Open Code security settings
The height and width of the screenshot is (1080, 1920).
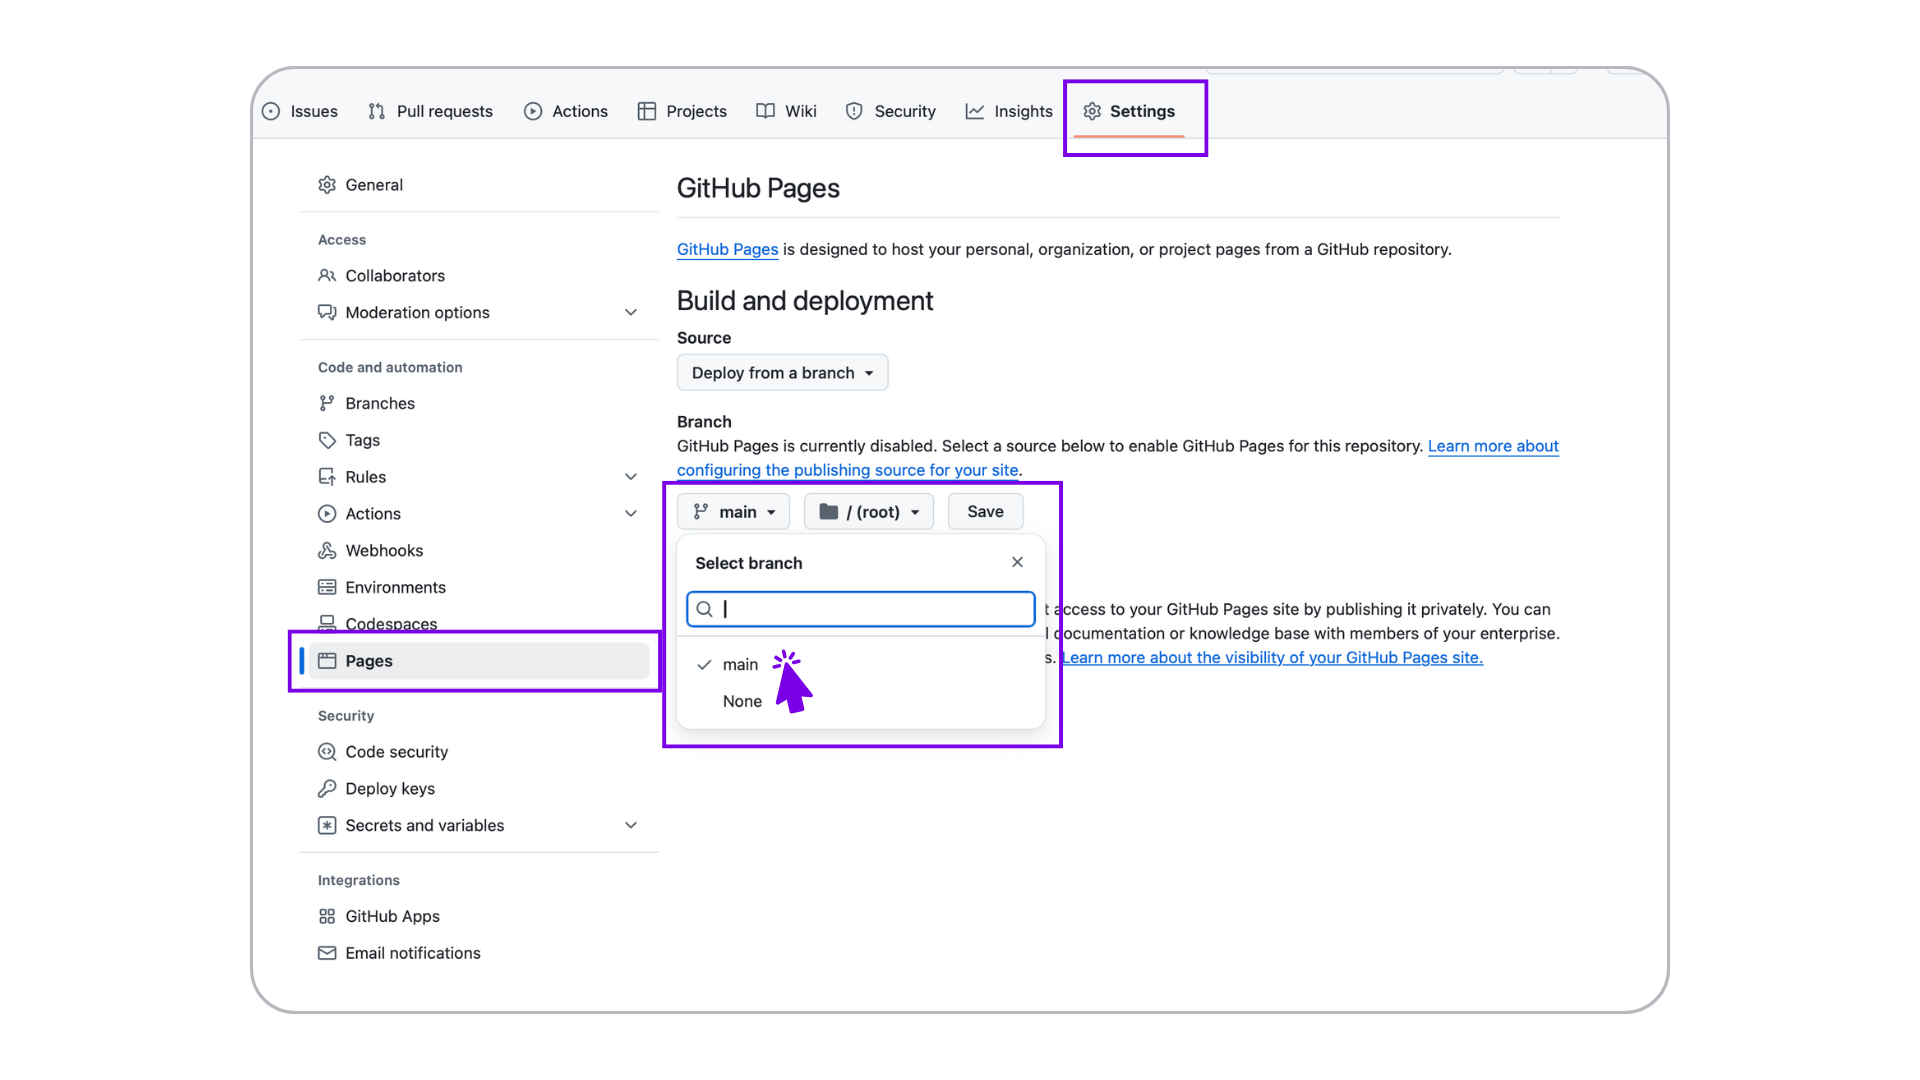click(x=479, y=752)
